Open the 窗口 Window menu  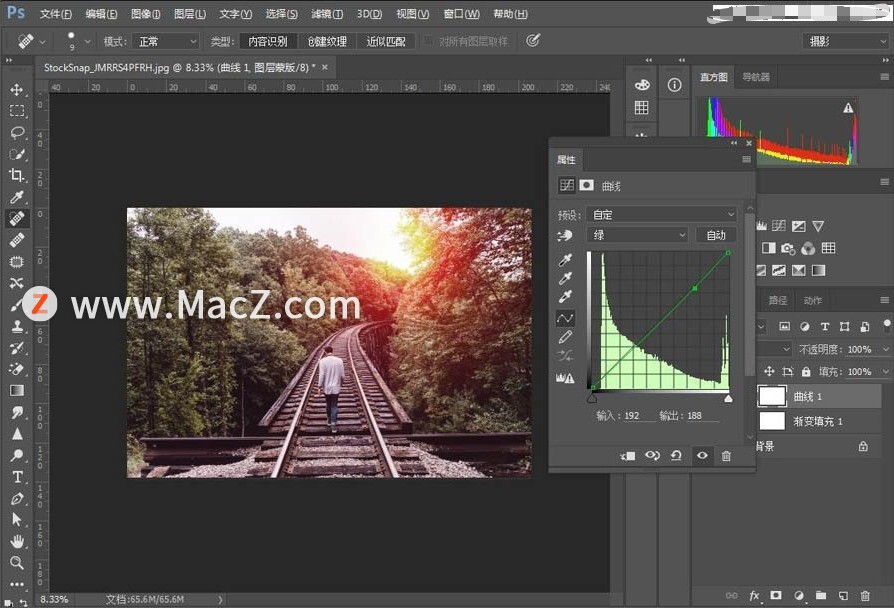(461, 14)
